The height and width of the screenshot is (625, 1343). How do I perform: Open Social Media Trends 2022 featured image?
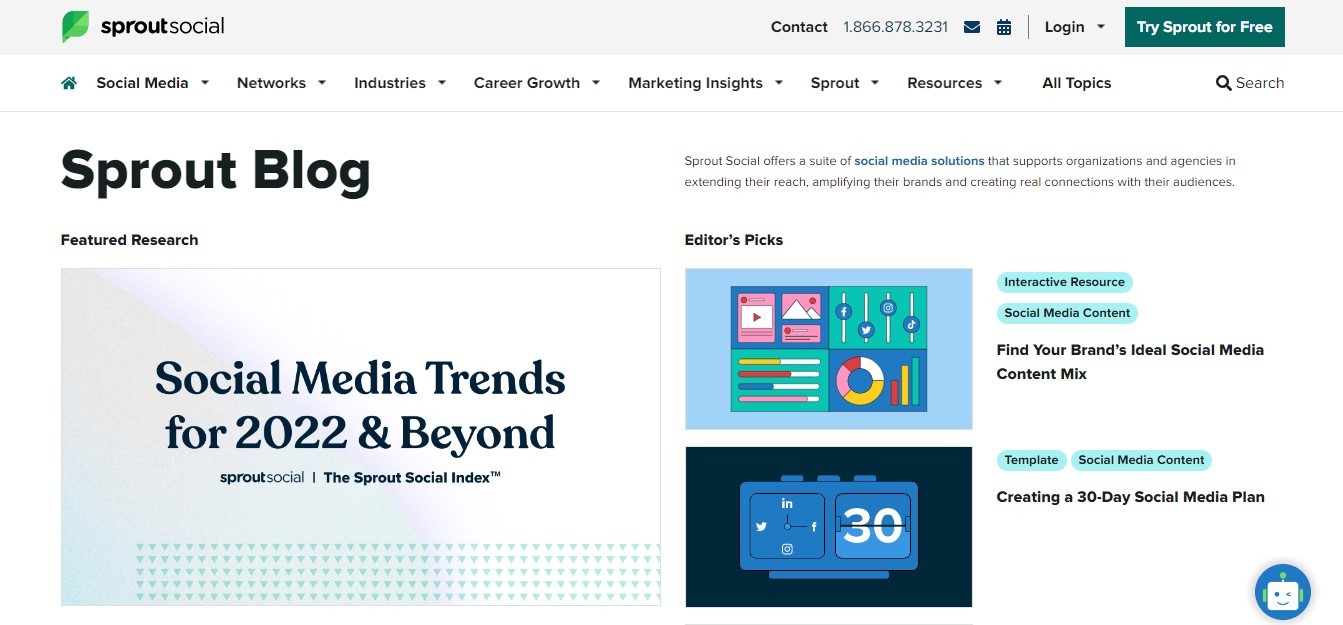click(360, 436)
